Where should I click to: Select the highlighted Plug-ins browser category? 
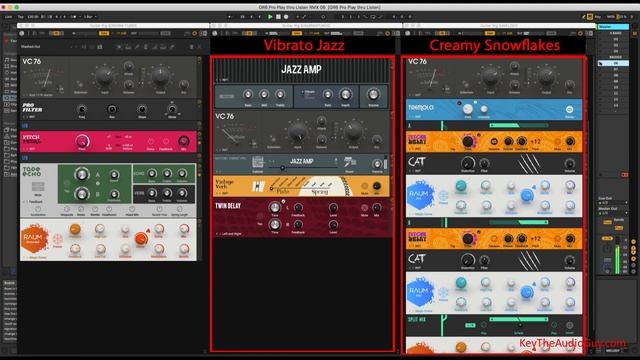11,98
